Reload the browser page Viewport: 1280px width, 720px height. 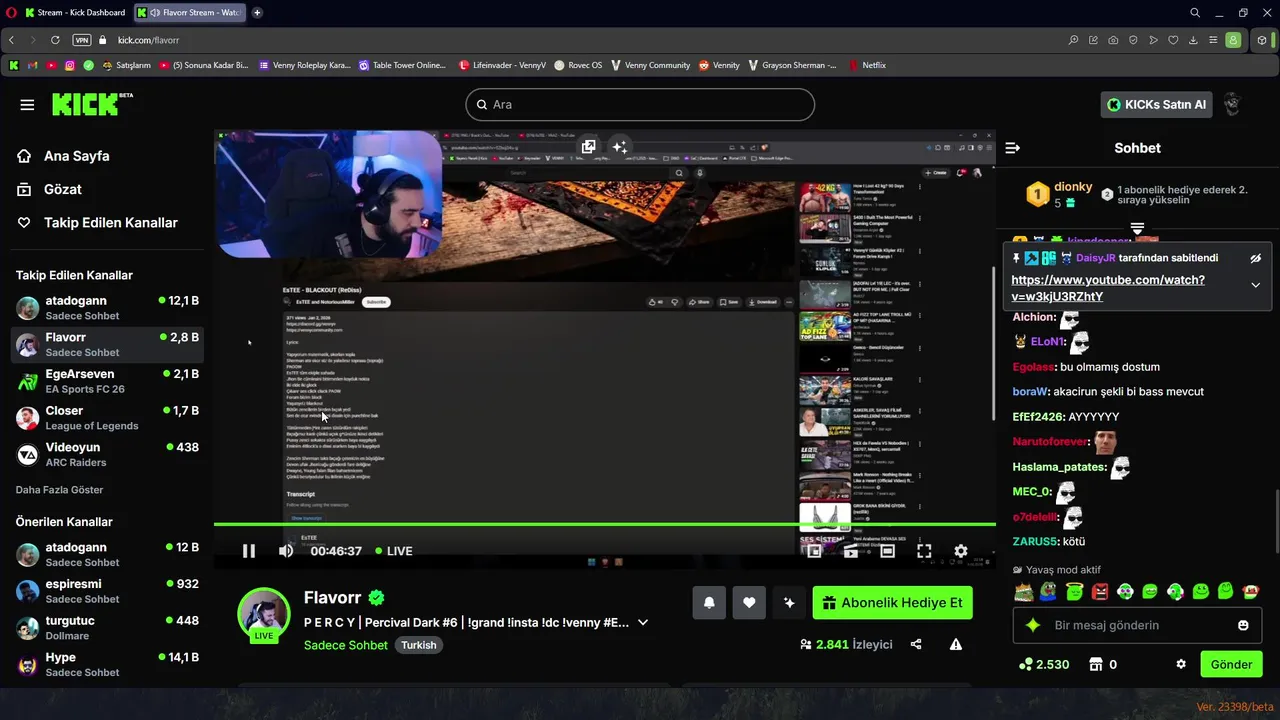(55, 40)
